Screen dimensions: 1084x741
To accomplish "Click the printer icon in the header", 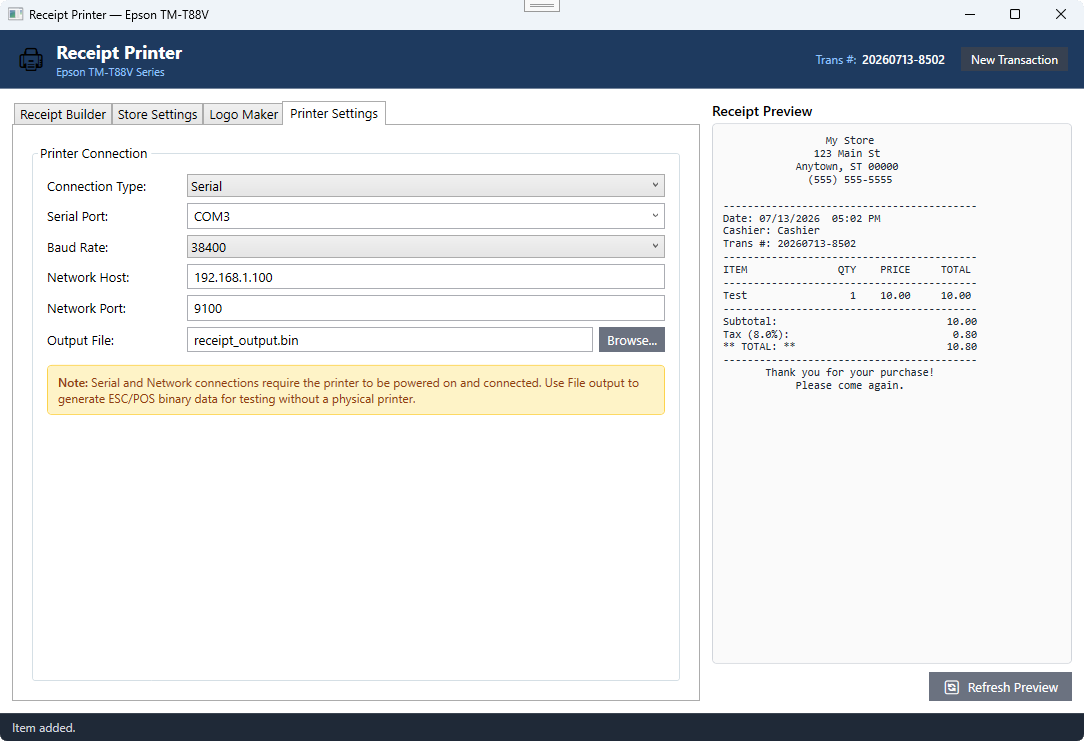I will pyautogui.click(x=30, y=60).
